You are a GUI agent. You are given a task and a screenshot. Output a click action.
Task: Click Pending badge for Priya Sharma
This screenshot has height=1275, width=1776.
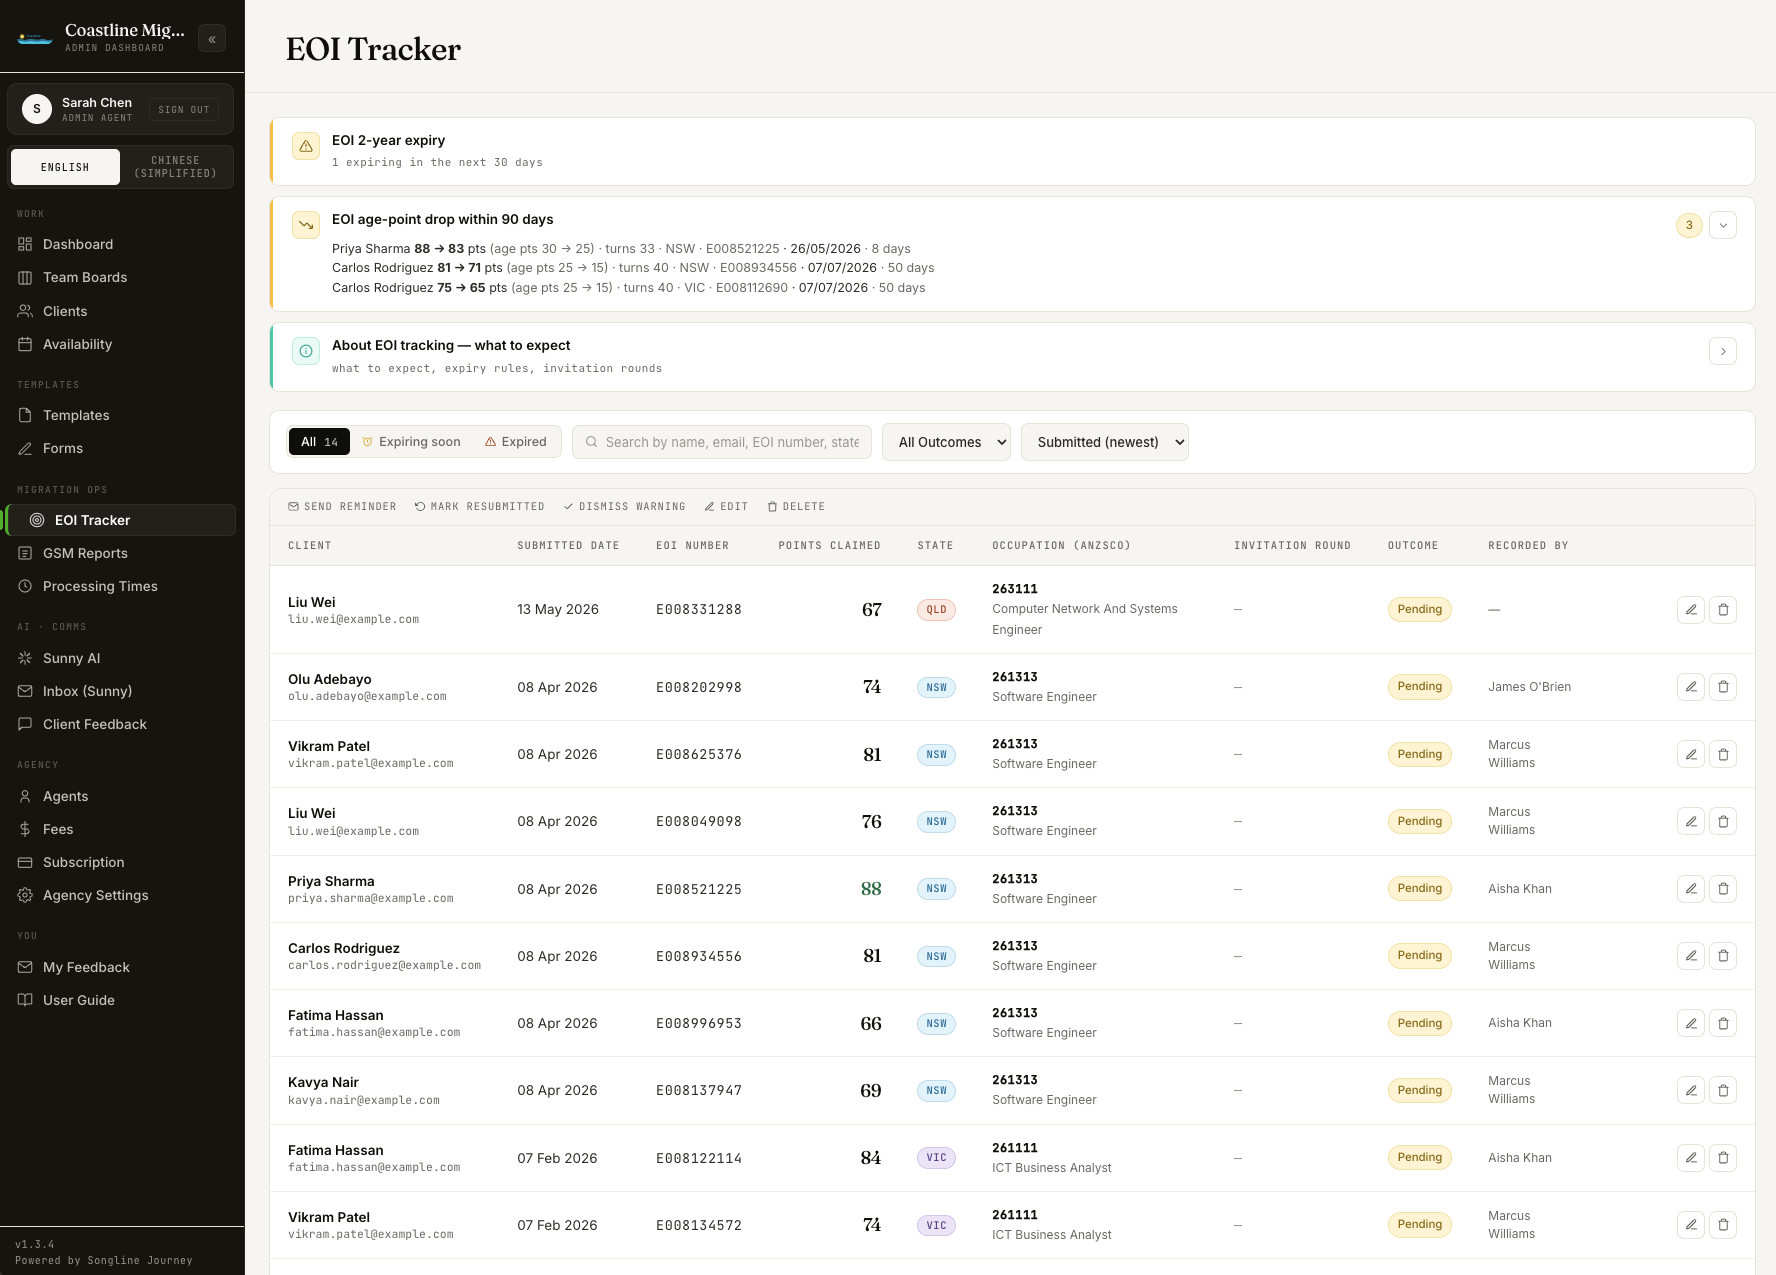[x=1419, y=889]
